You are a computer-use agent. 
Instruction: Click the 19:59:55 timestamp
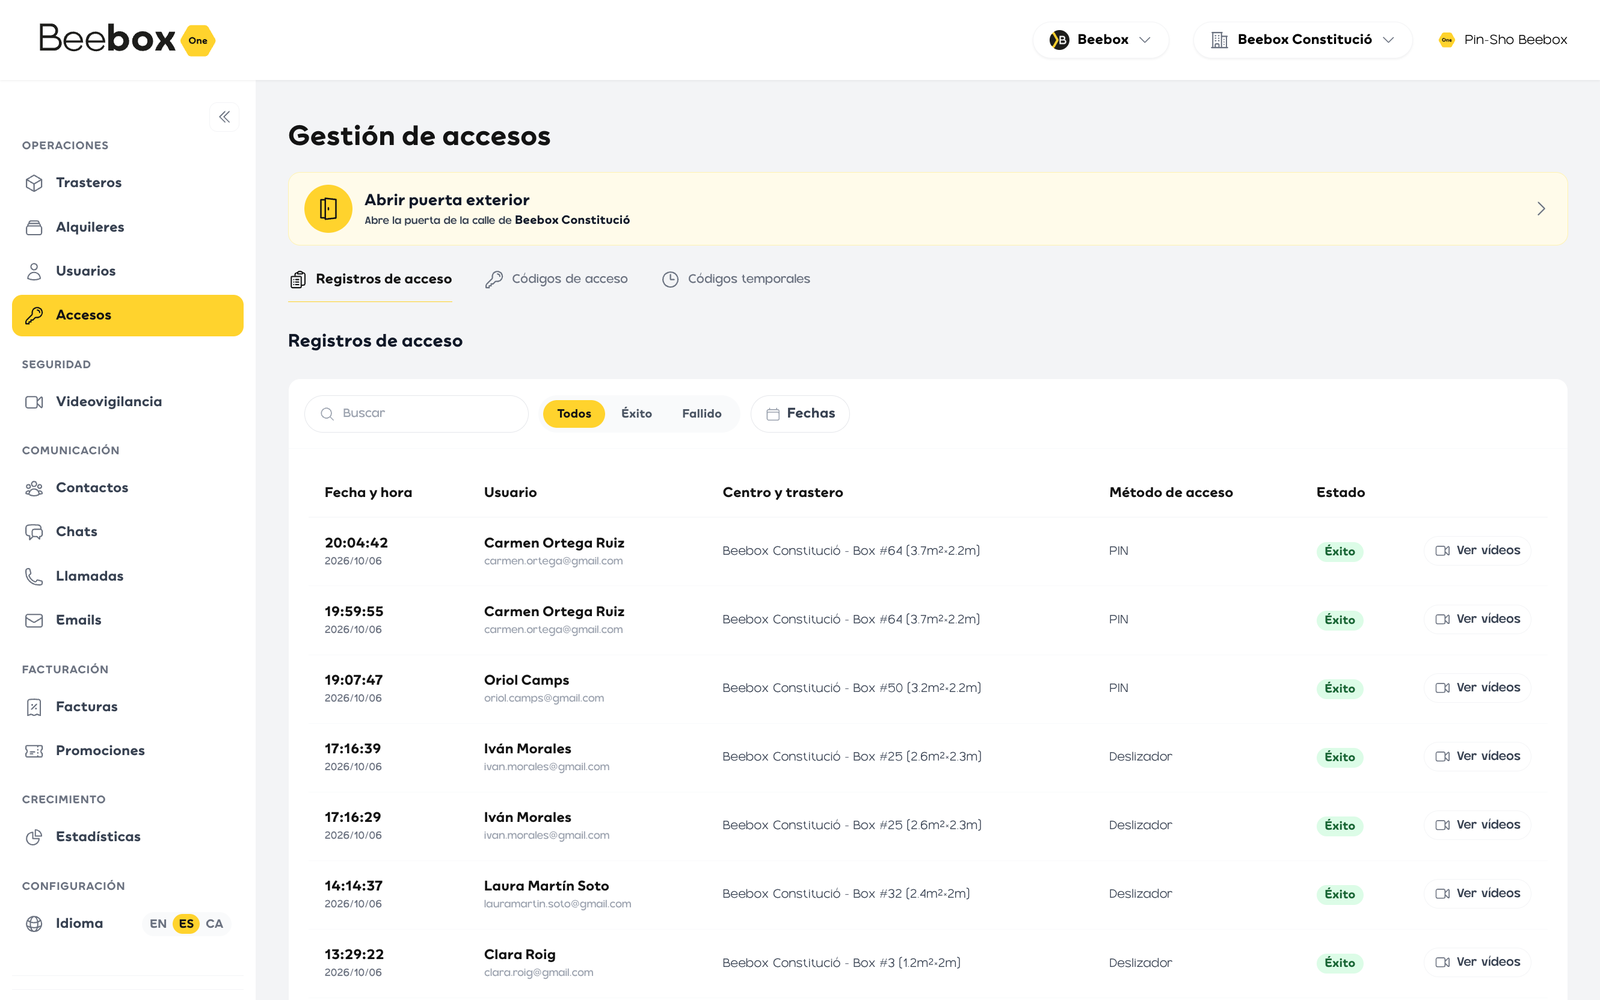[354, 612]
